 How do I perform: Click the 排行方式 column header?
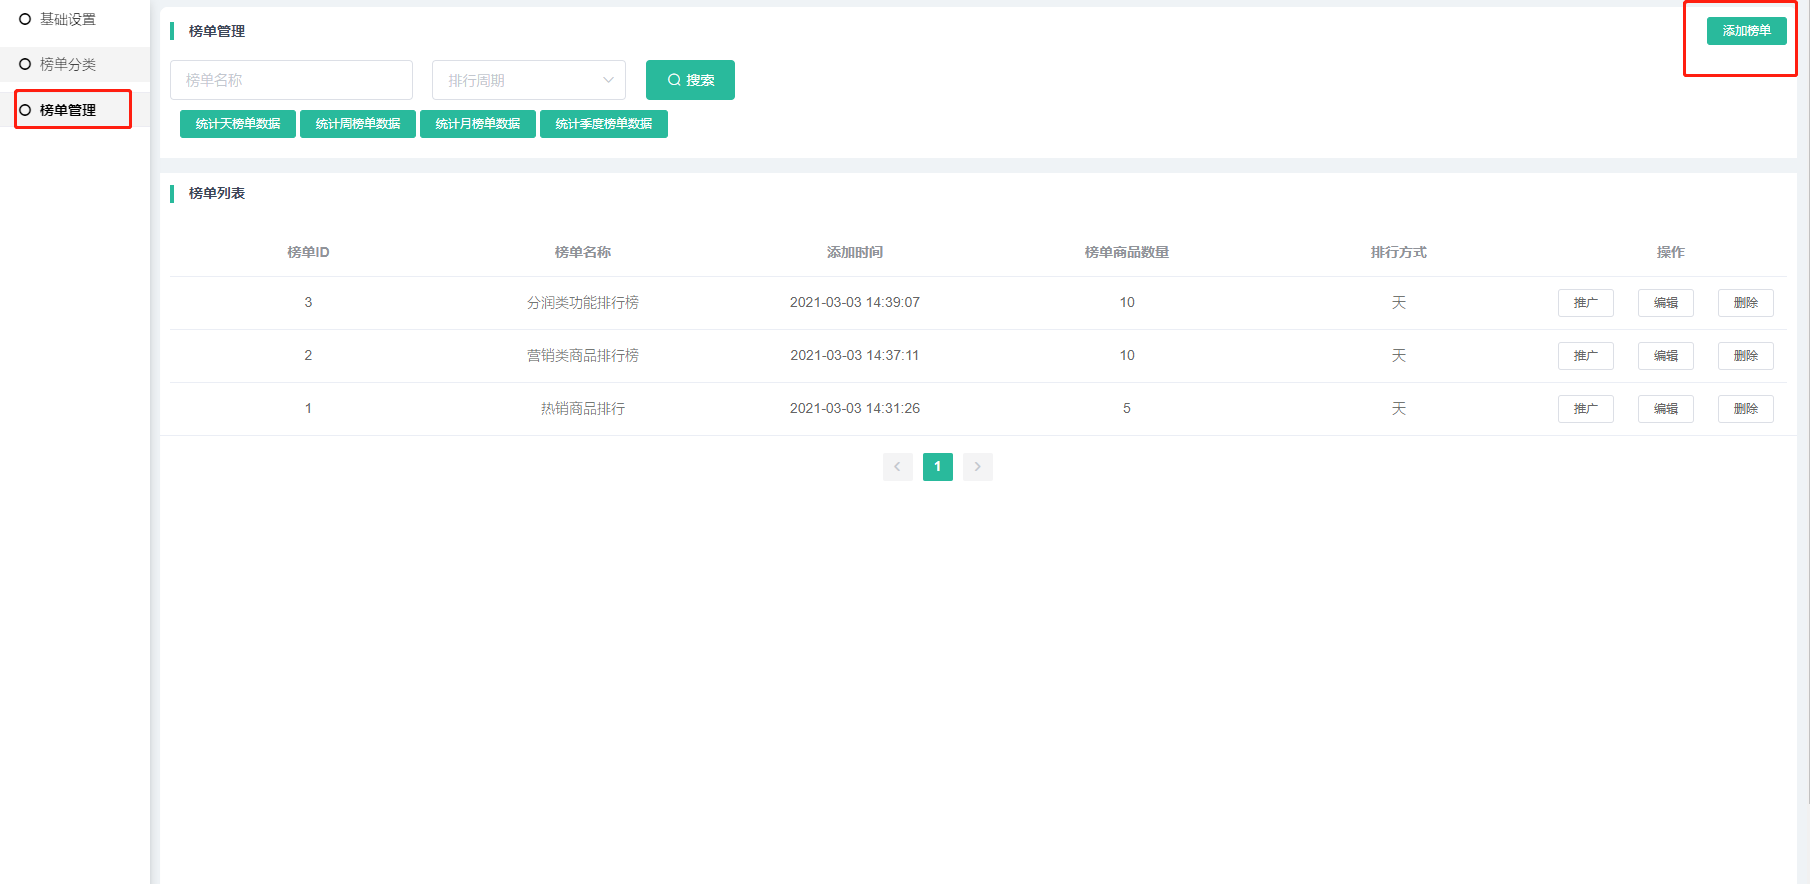[x=1399, y=252]
